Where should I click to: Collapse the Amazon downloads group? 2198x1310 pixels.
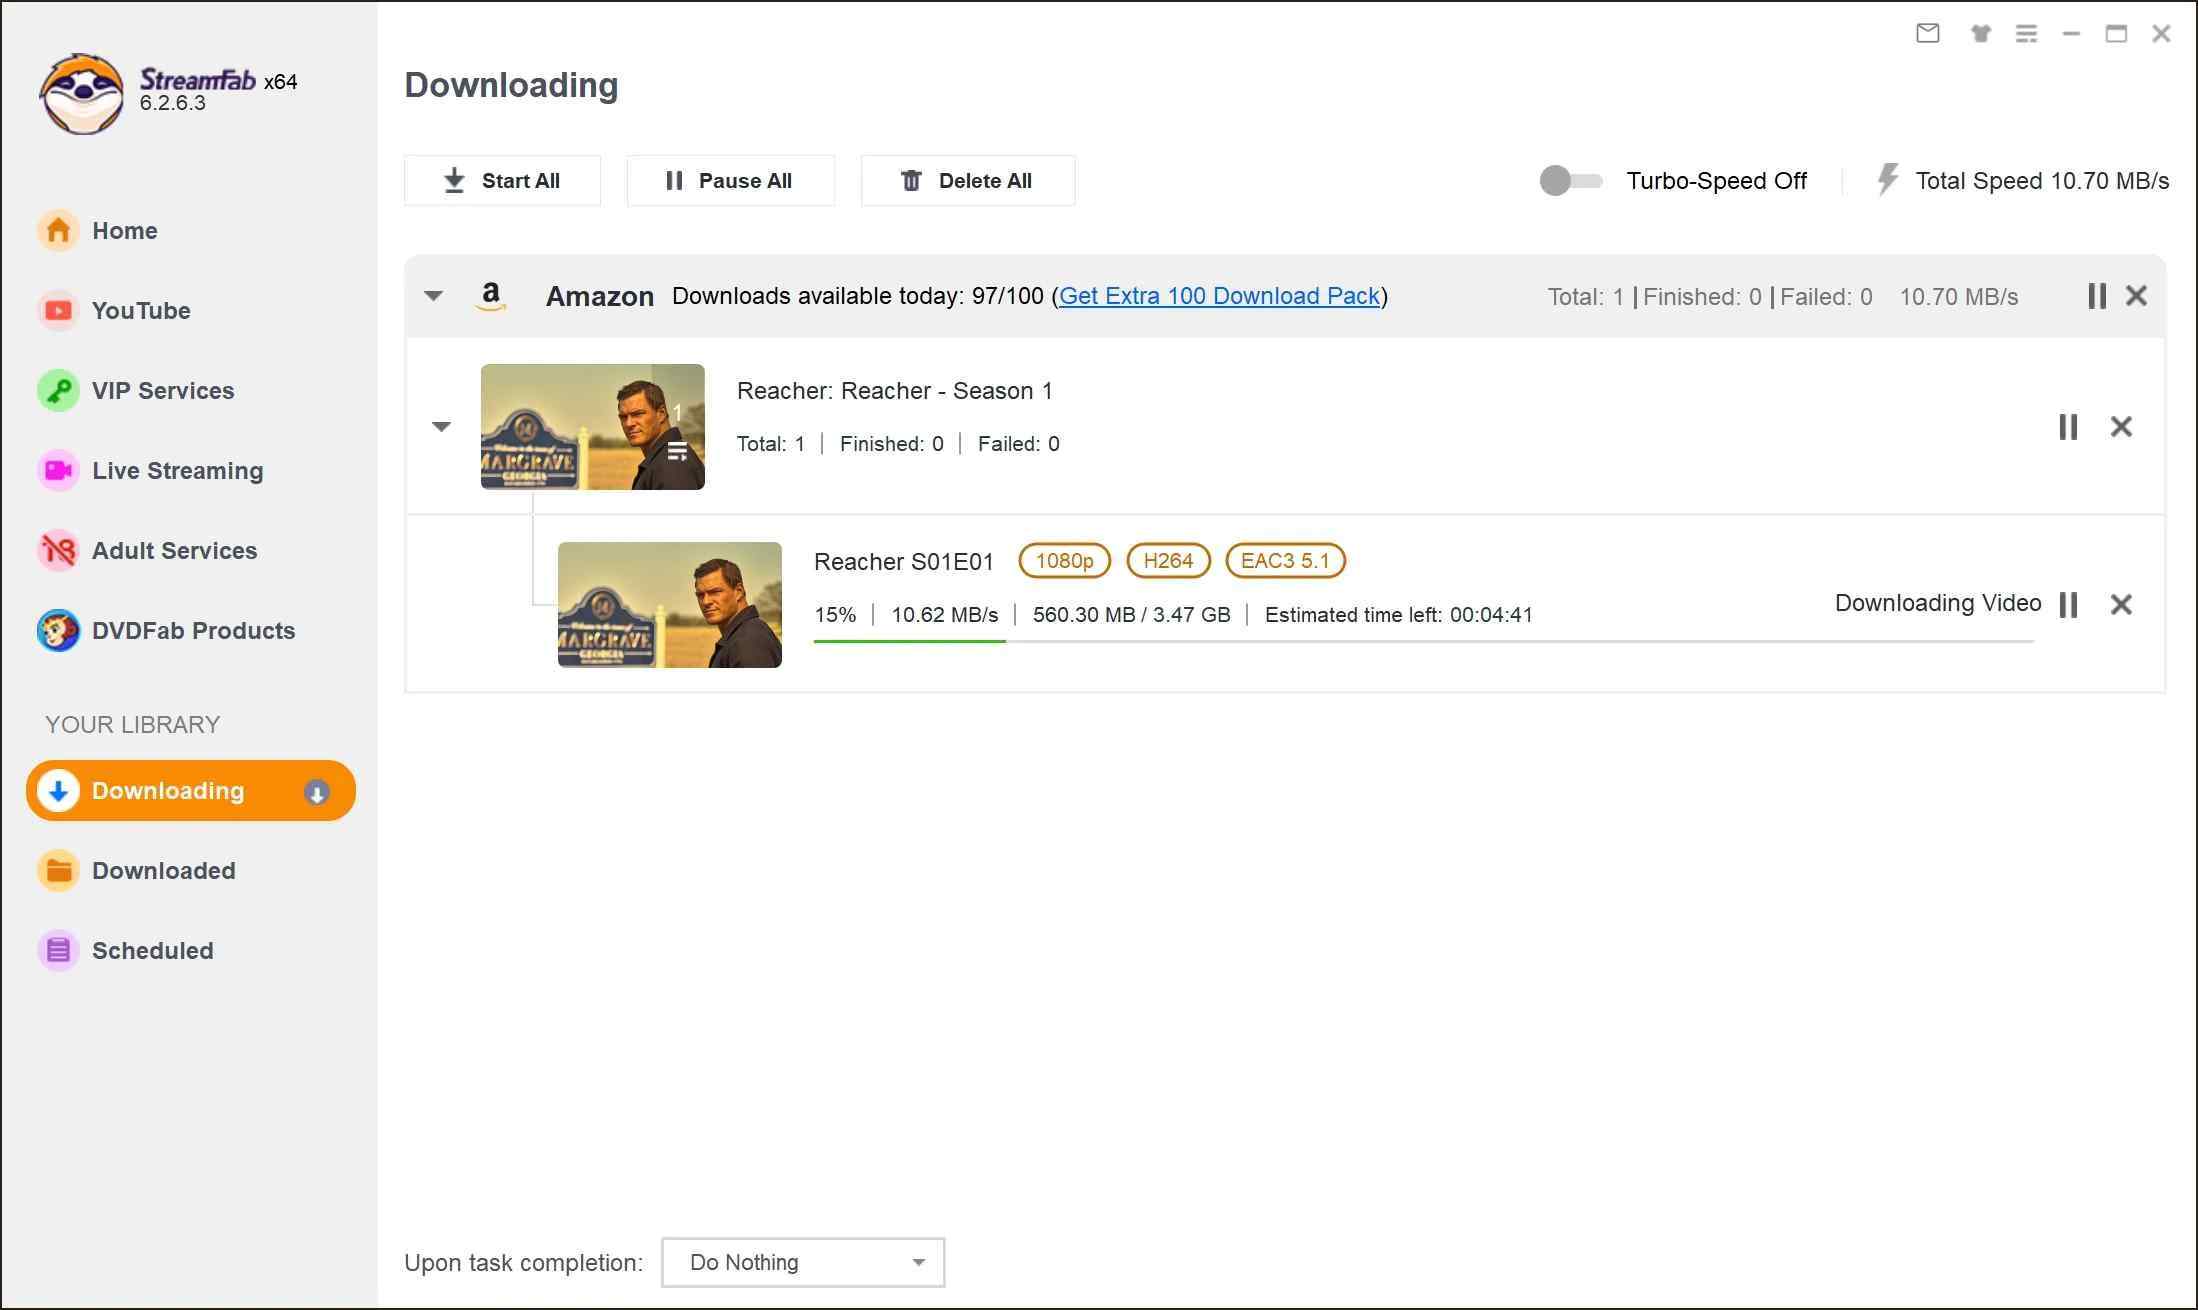[434, 296]
